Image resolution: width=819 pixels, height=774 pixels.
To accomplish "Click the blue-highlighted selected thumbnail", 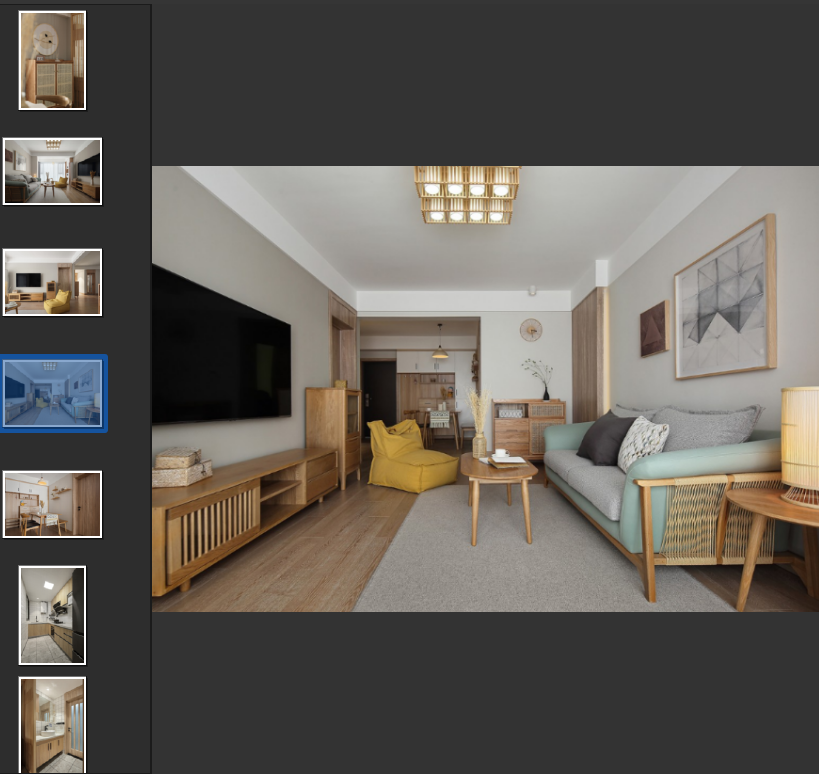I will point(53,393).
